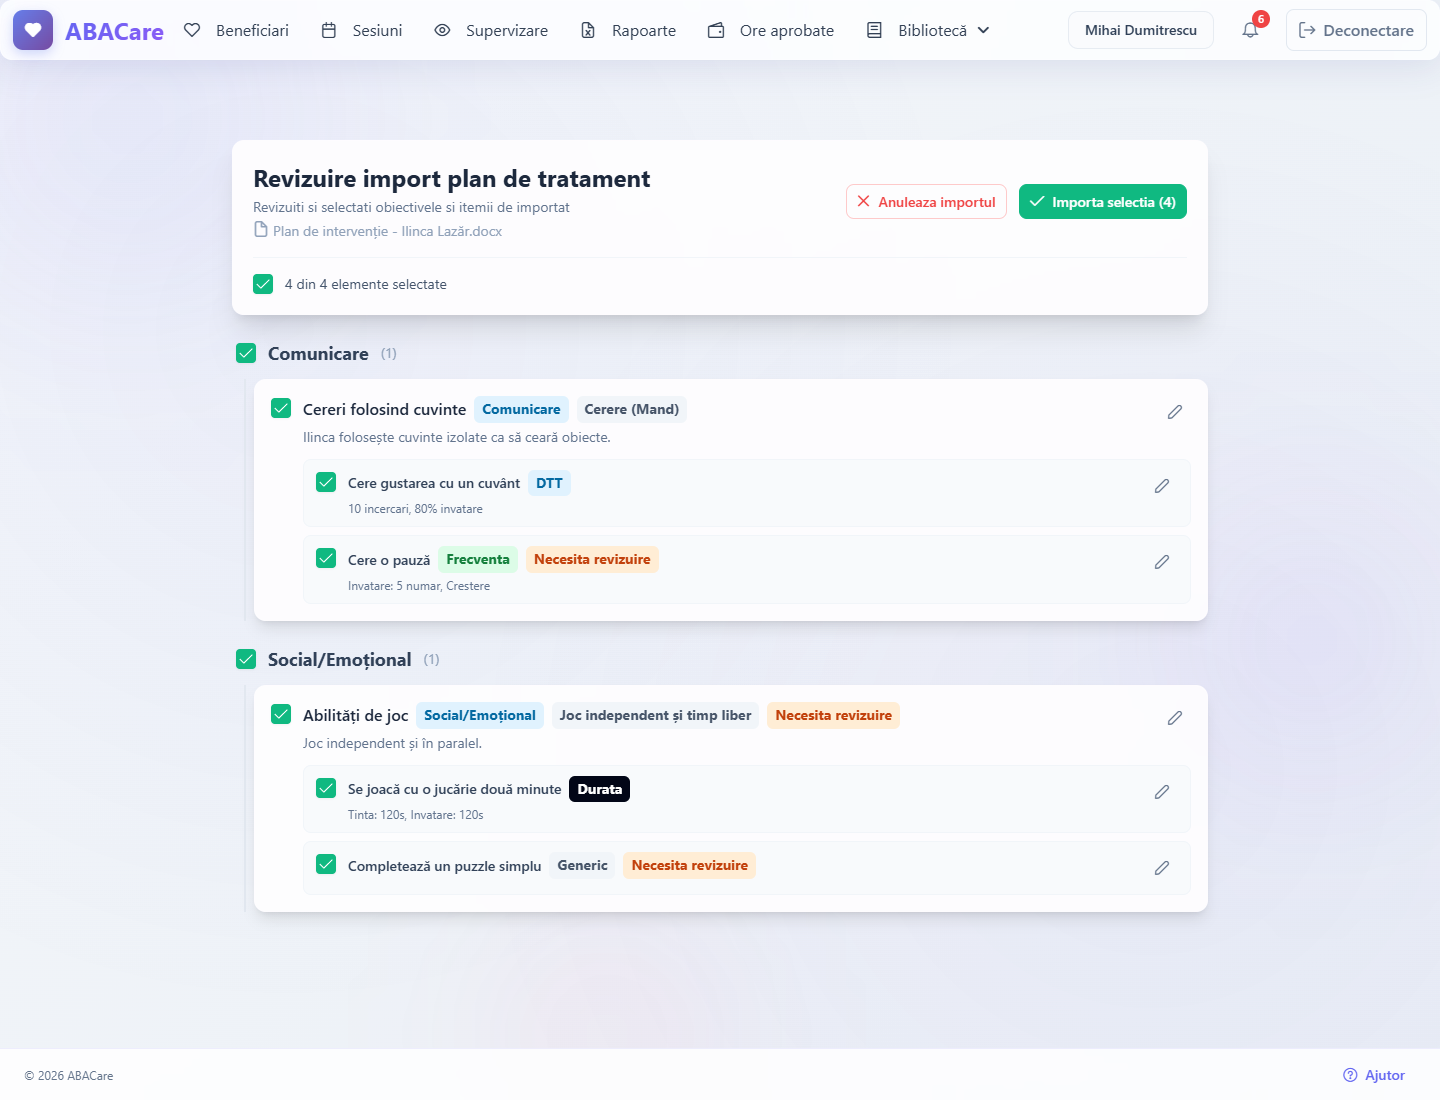
Task: Open the Rapoarte section
Action: [x=629, y=30]
